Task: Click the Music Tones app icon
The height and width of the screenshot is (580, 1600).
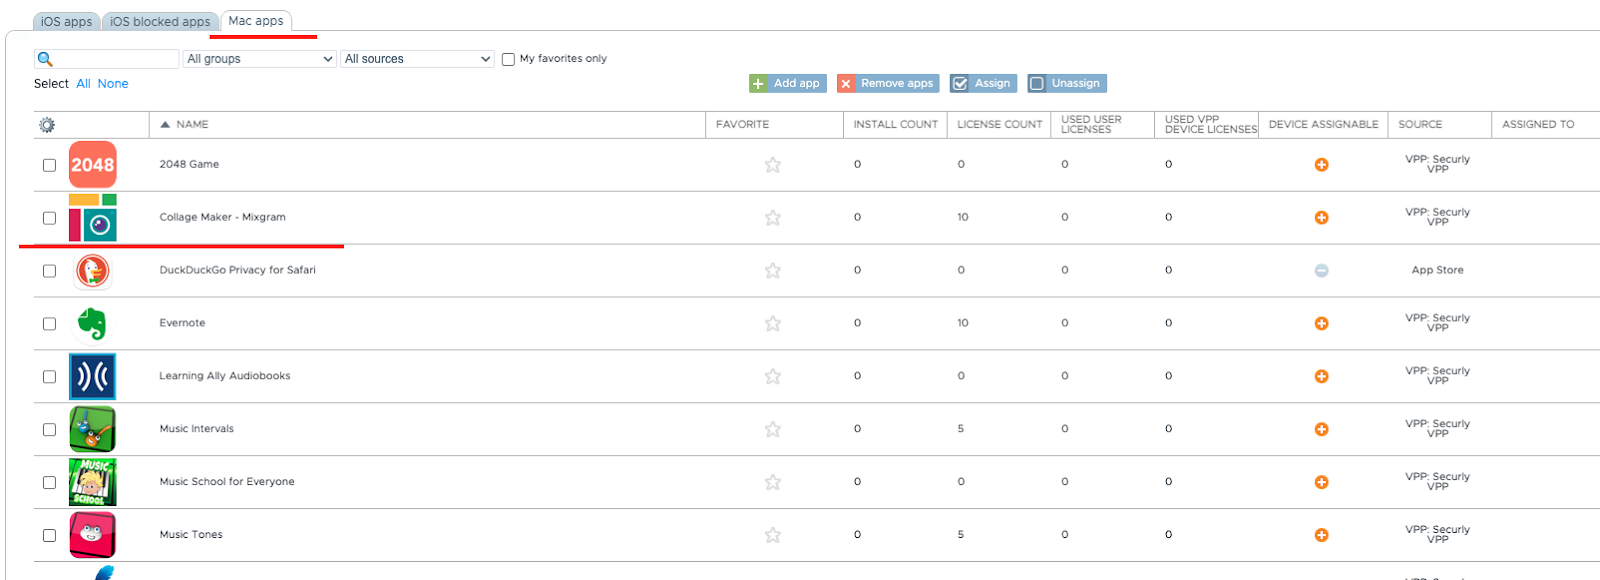Action: (92, 535)
